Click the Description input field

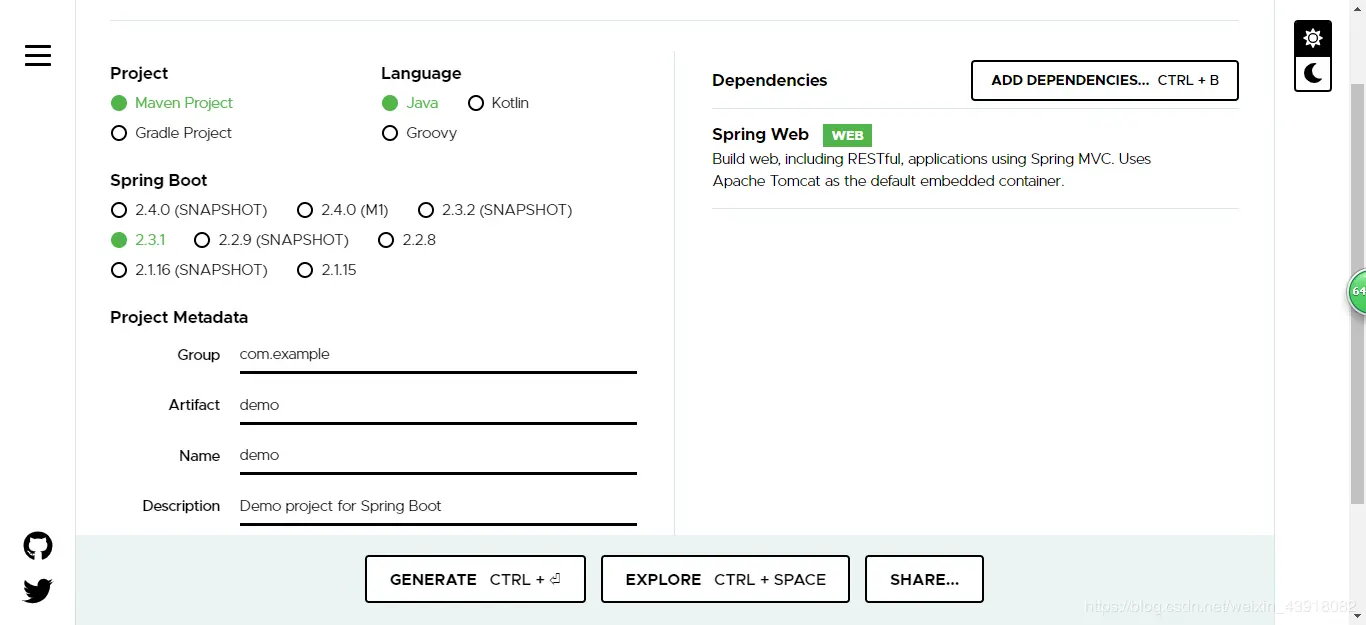coord(437,506)
